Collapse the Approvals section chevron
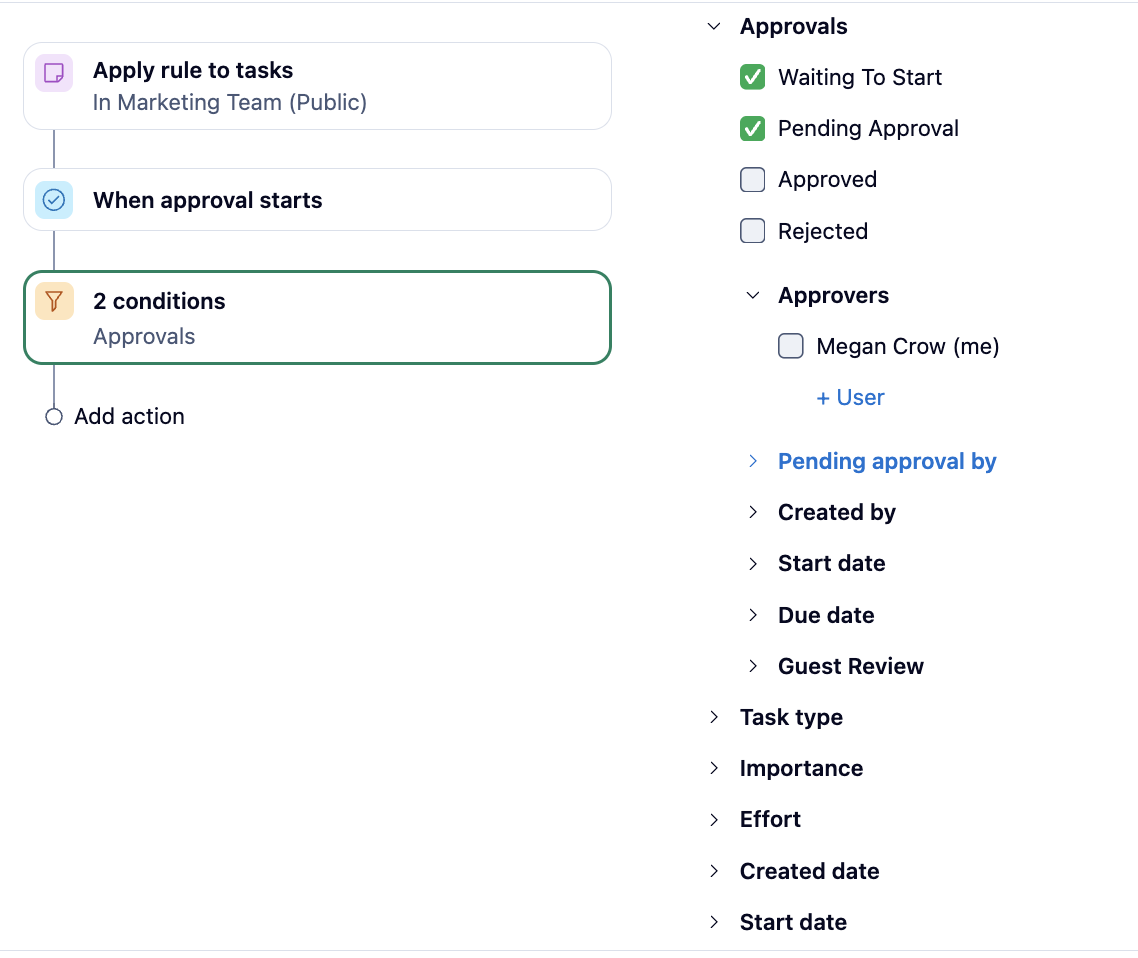 pos(714,27)
